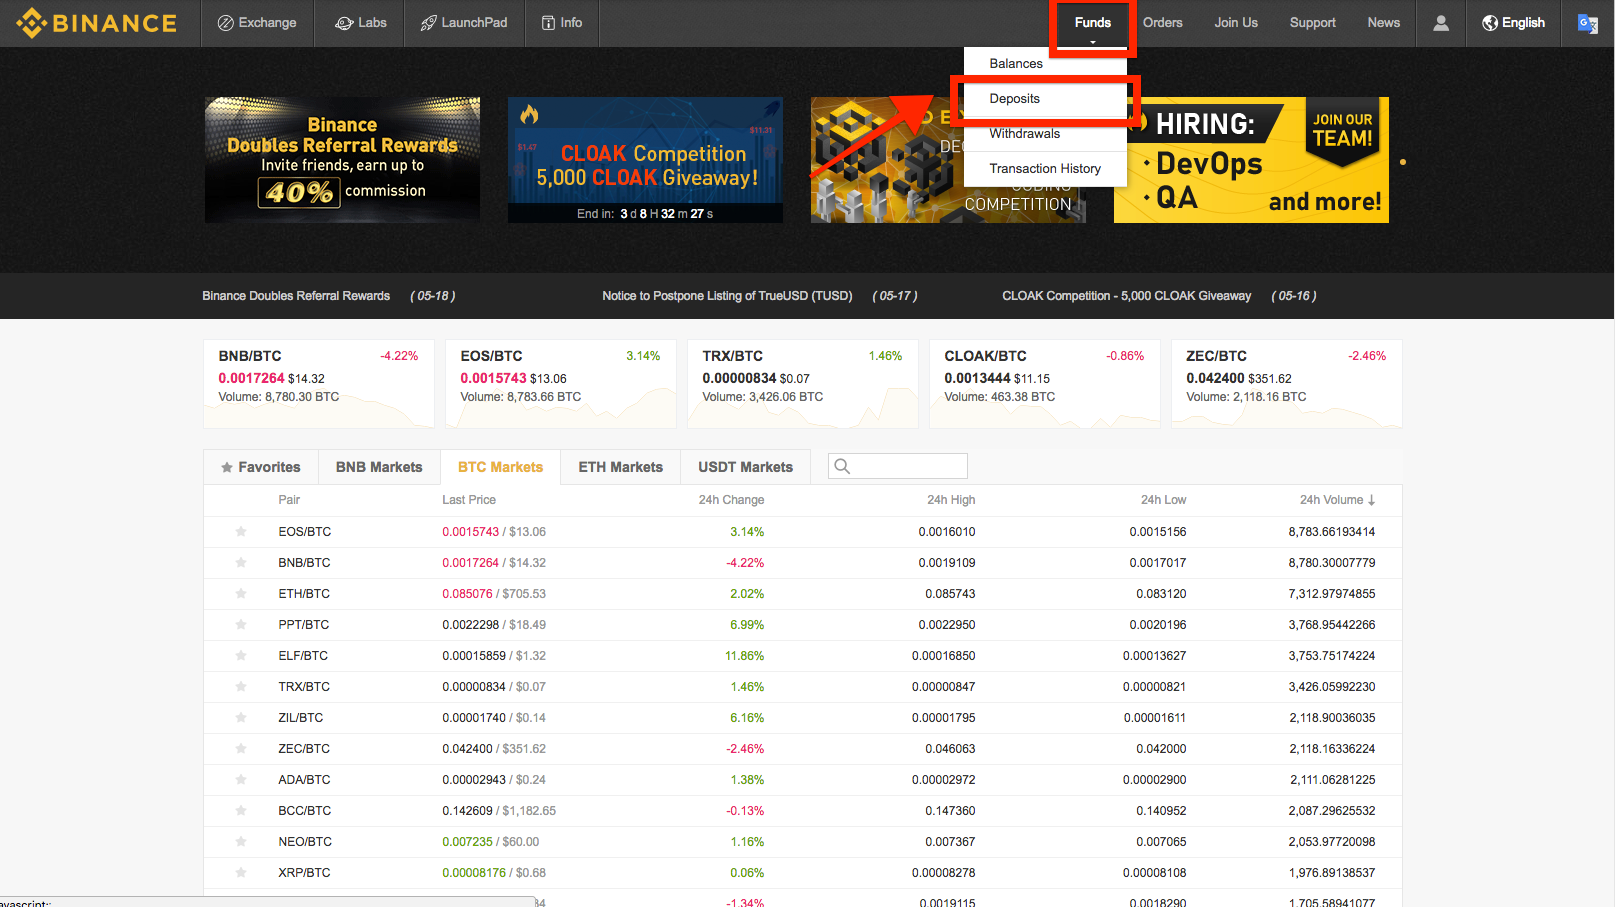This screenshot has height=907, width=1615.
Task: Open the EOS/BTC ticker card
Action: [561, 384]
